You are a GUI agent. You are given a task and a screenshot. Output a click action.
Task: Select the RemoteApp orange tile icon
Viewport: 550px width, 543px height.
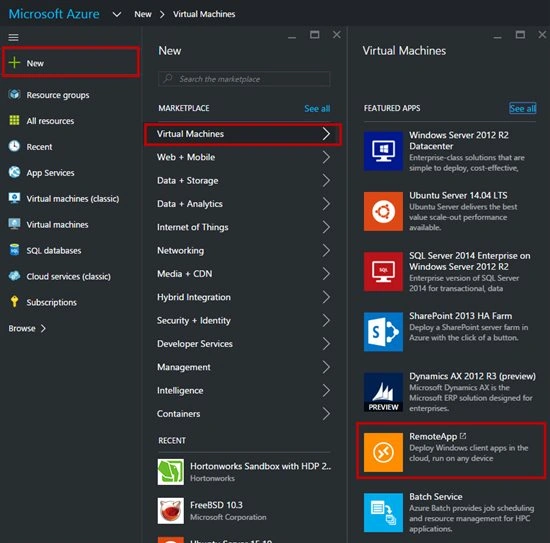383,452
